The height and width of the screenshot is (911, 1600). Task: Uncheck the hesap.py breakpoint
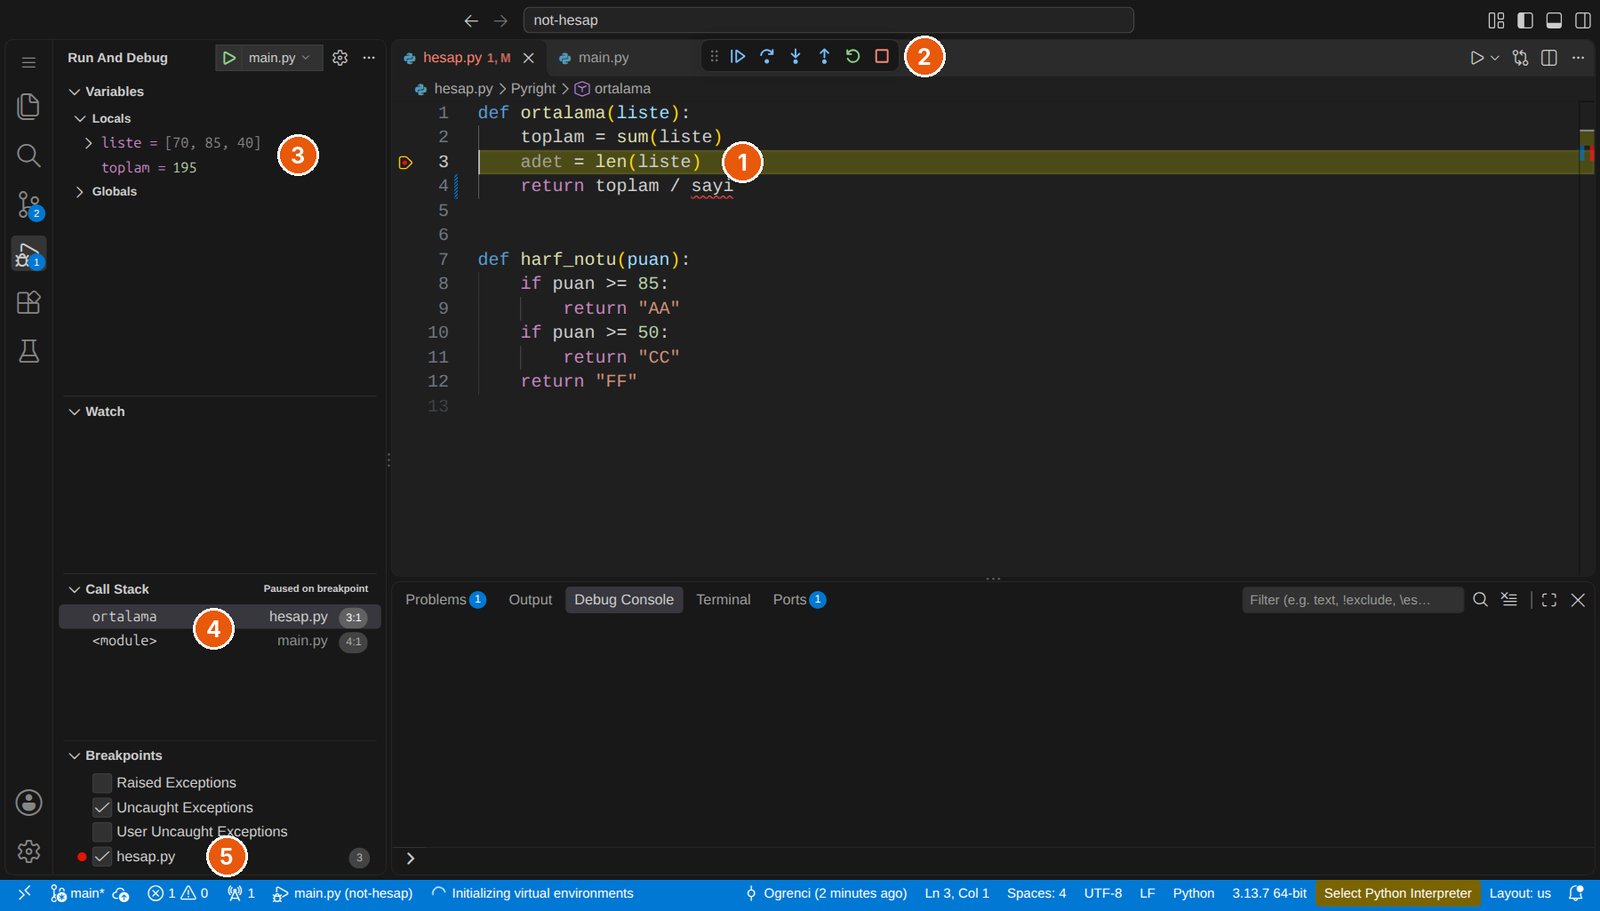(102, 857)
